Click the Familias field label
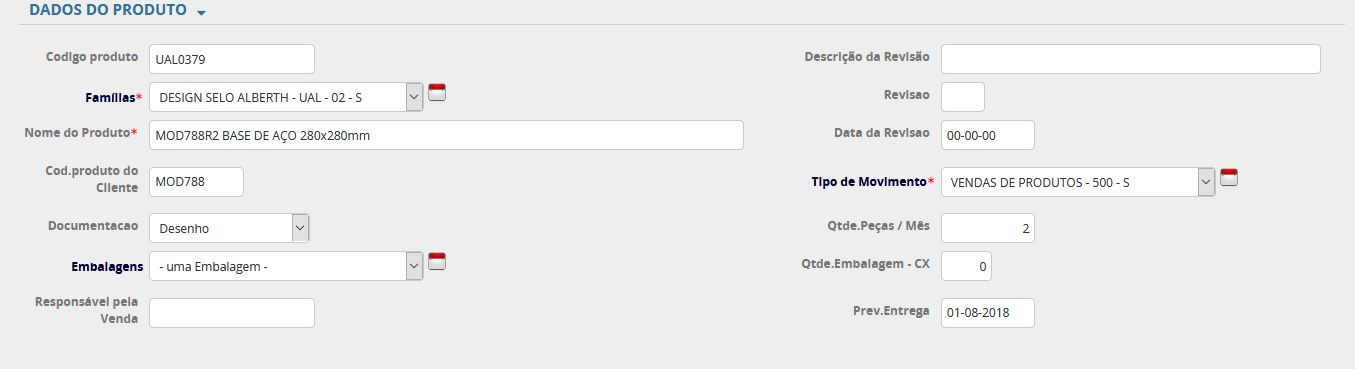Screen dimensions: 1355x369 pyautogui.click(x=112, y=96)
